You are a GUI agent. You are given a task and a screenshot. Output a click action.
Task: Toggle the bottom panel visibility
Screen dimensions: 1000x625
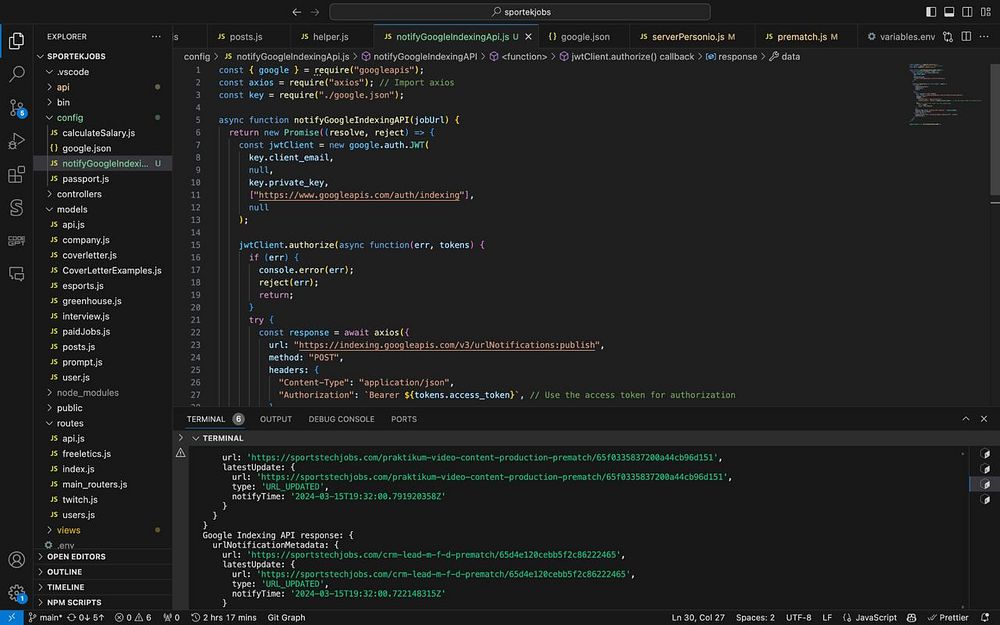(949, 12)
